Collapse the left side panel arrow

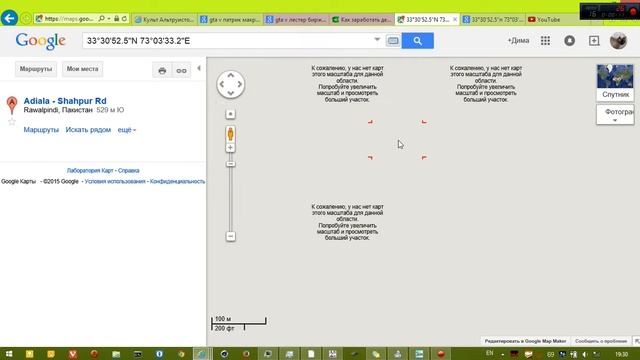coord(199,68)
